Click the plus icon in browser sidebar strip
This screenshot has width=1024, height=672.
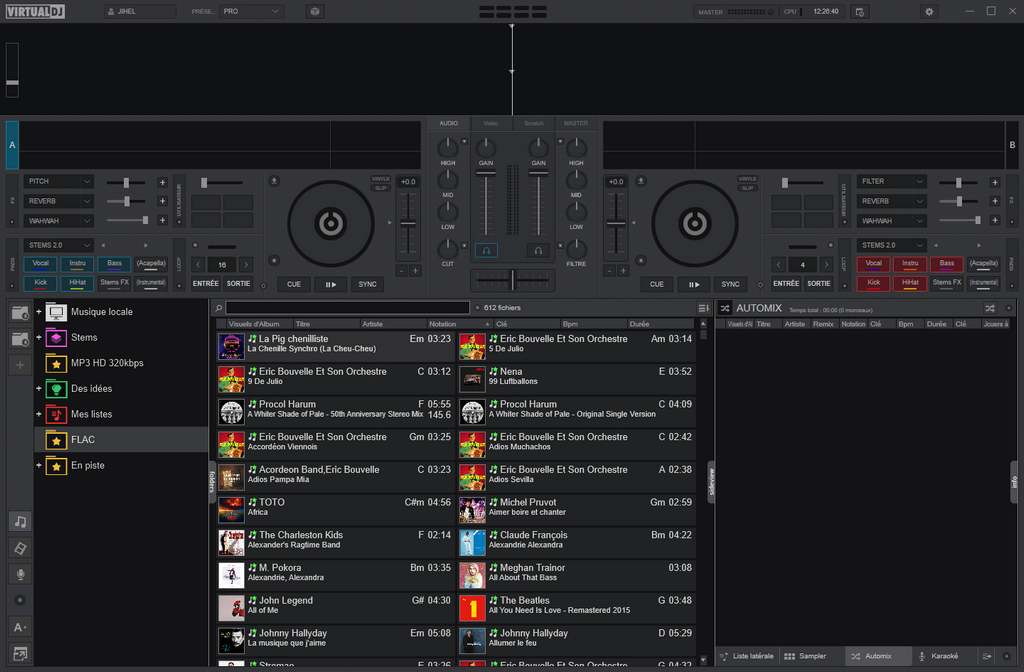(20, 365)
